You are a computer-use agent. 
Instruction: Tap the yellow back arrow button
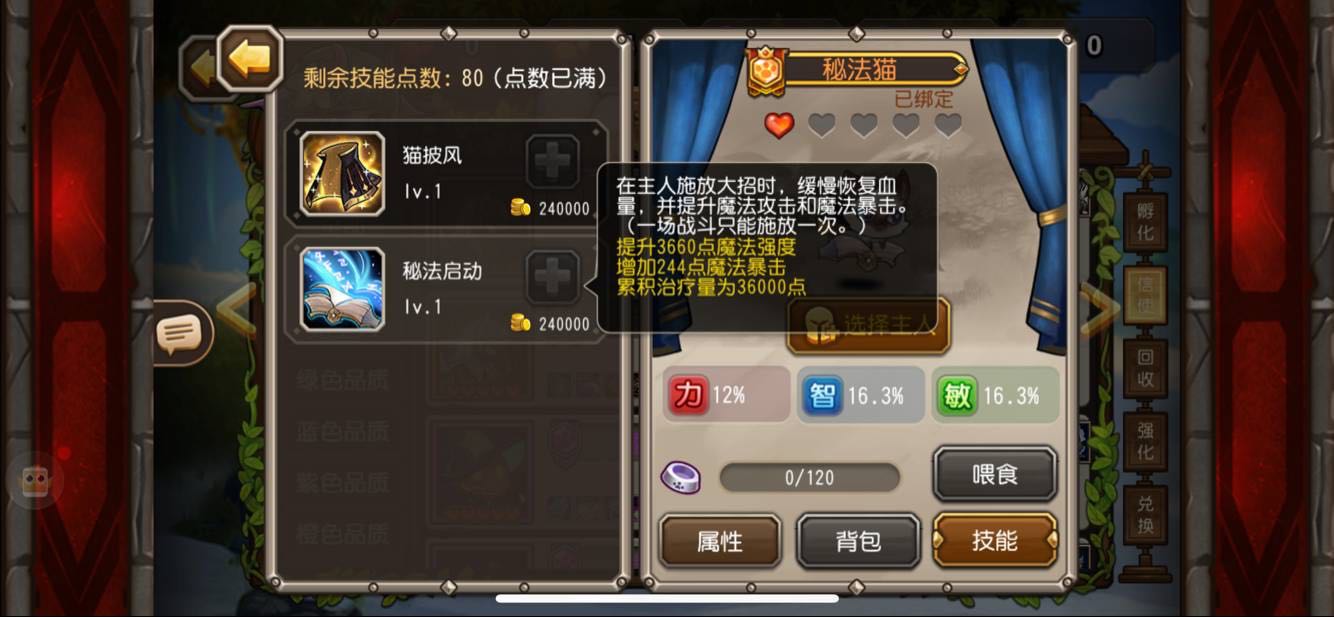pos(249,60)
